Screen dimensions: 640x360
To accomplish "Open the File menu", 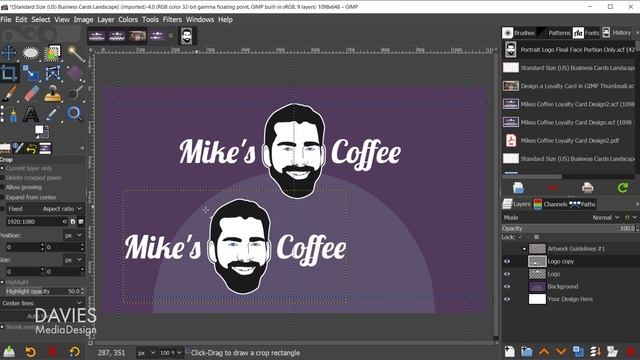I will point(6,20).
